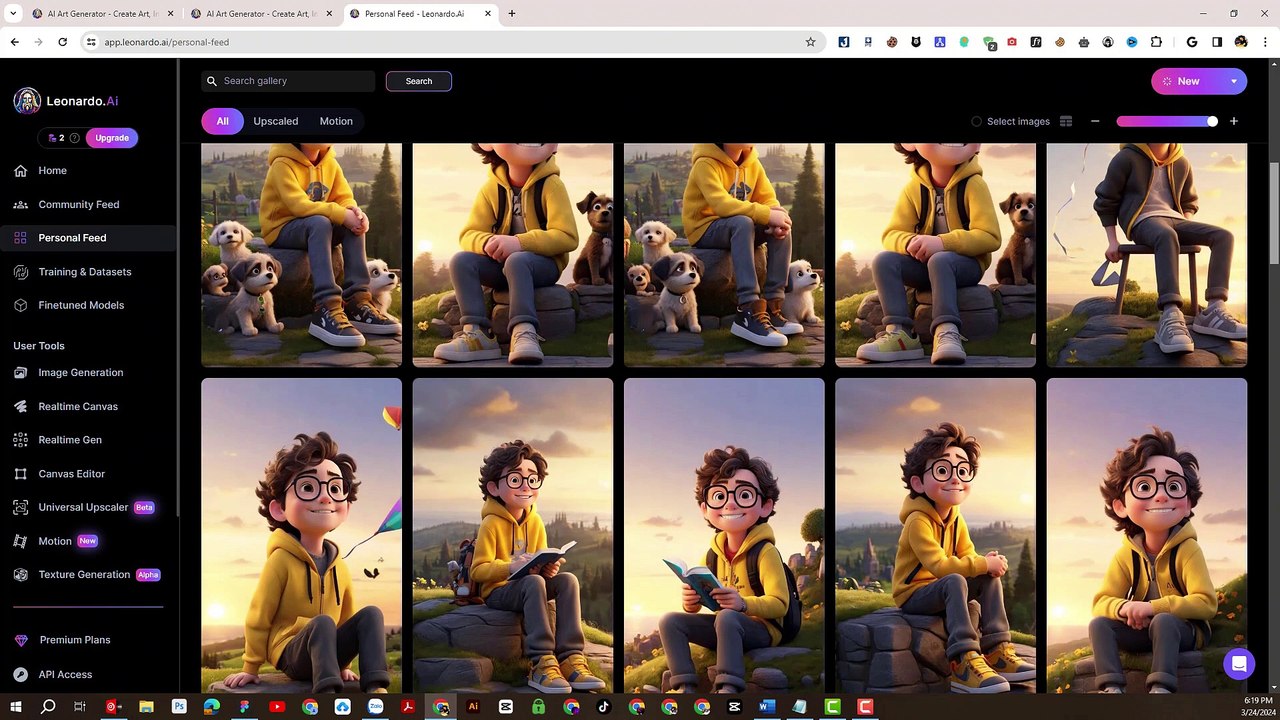Increase image size with the plus button
The height and width of the screenshot is (720, 1280).
(x=1234, y=121)
